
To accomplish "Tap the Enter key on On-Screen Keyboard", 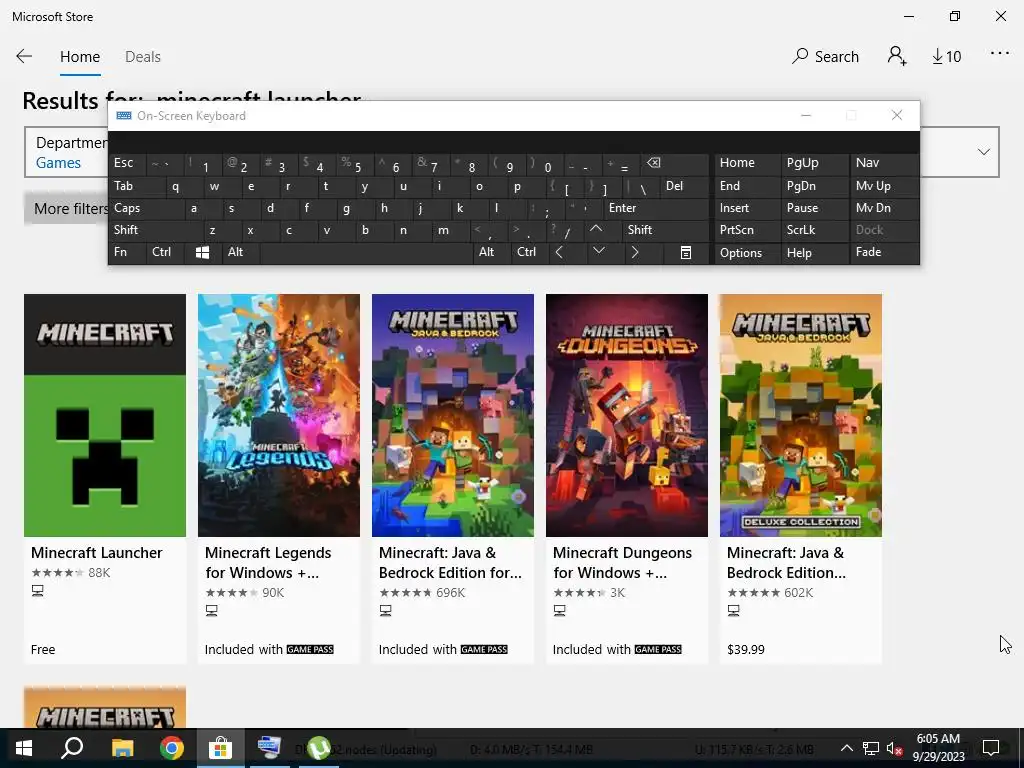I will (x=656, y=208).
